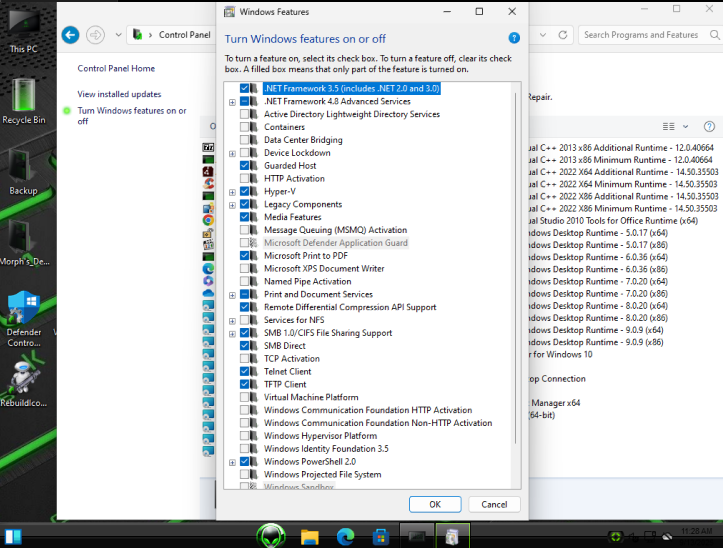Uncheck Microsoft Print to PDF
Image resolution: width=723 pixels, height=548 pixels.
click(x=244, y=256)
